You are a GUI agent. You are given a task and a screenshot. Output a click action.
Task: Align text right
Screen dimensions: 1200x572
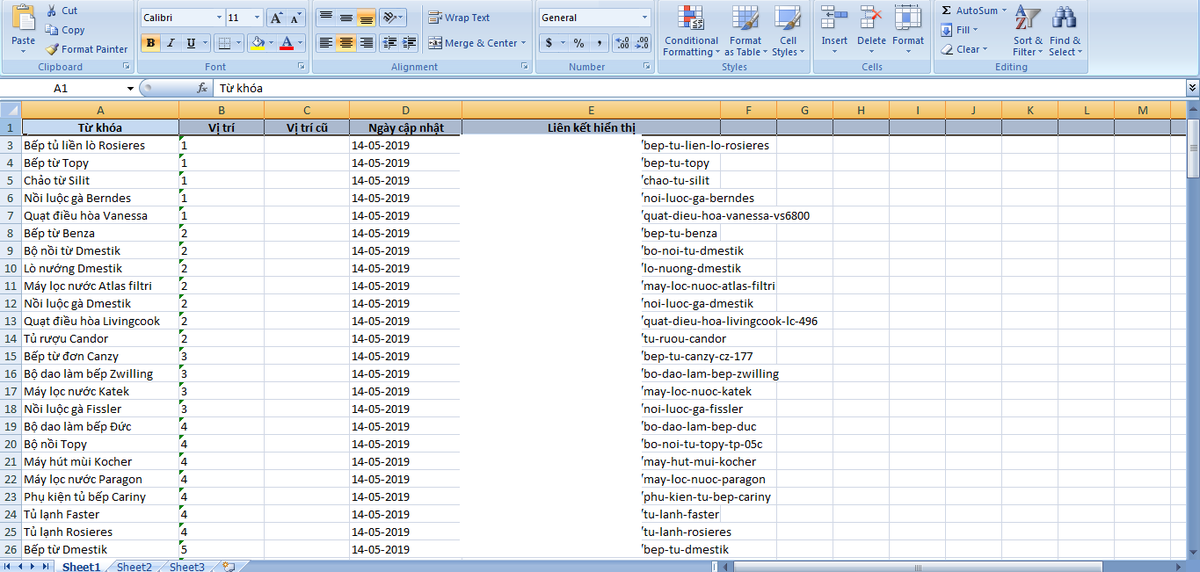366,43
